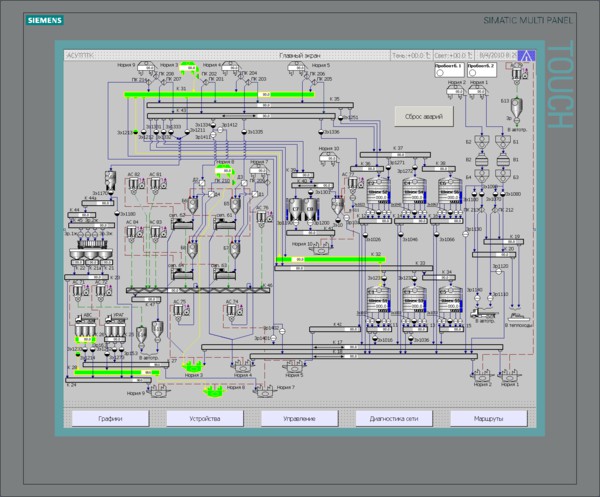Select the Нория 5 elevator head at top
Screen dimensions: 600x497
pos(297,67)
